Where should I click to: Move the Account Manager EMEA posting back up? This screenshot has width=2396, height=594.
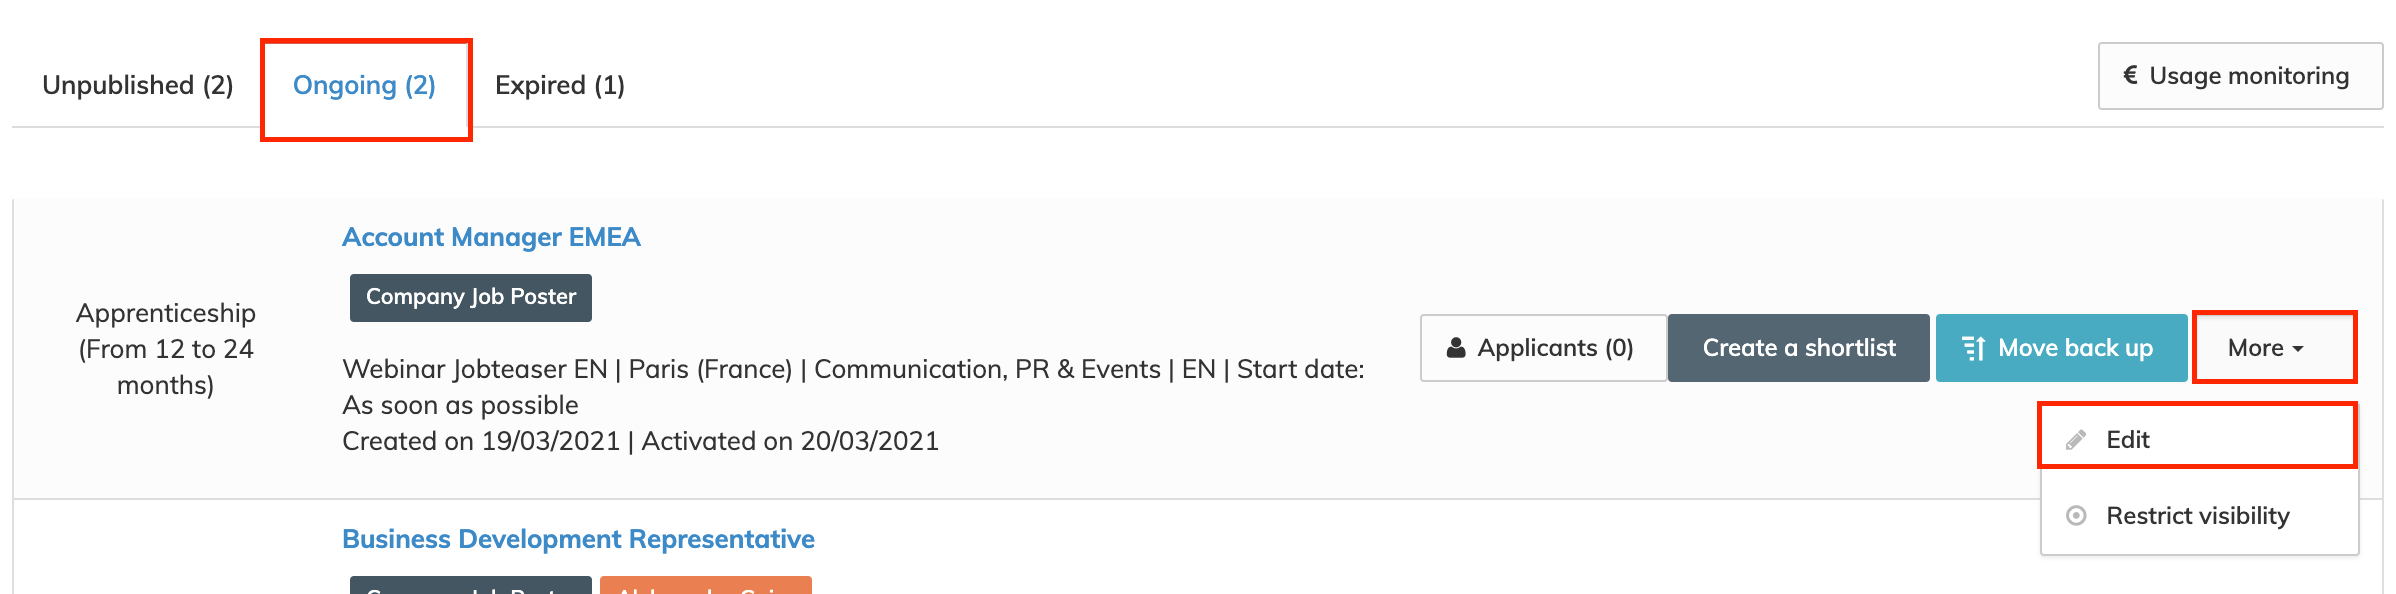coord(2061,348)
